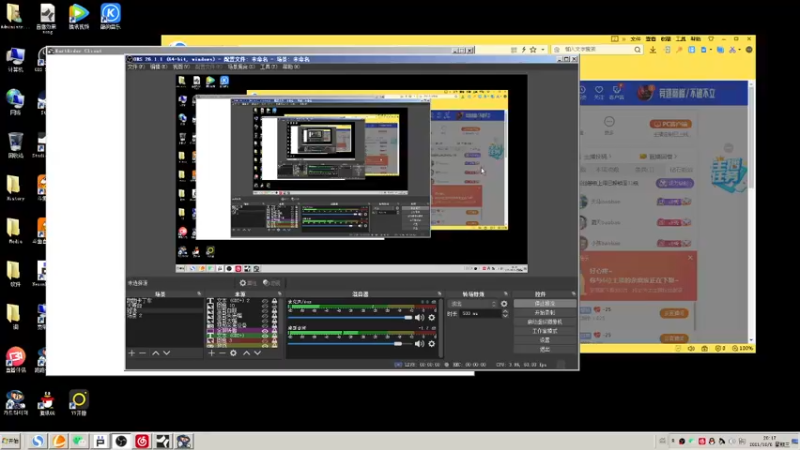Toggle visibility of yellow source row
The image size is (800, 450).
265,346
